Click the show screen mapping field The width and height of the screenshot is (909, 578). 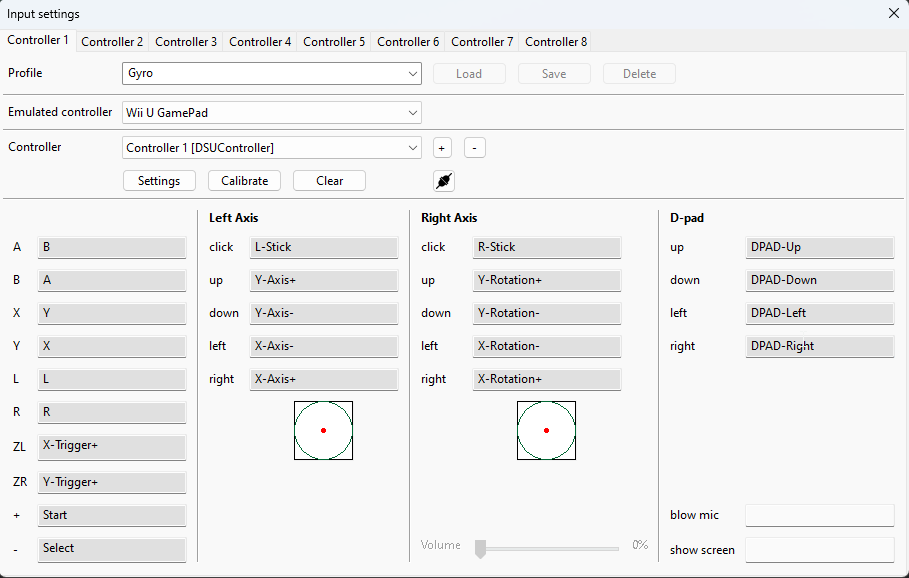(819, 549)
